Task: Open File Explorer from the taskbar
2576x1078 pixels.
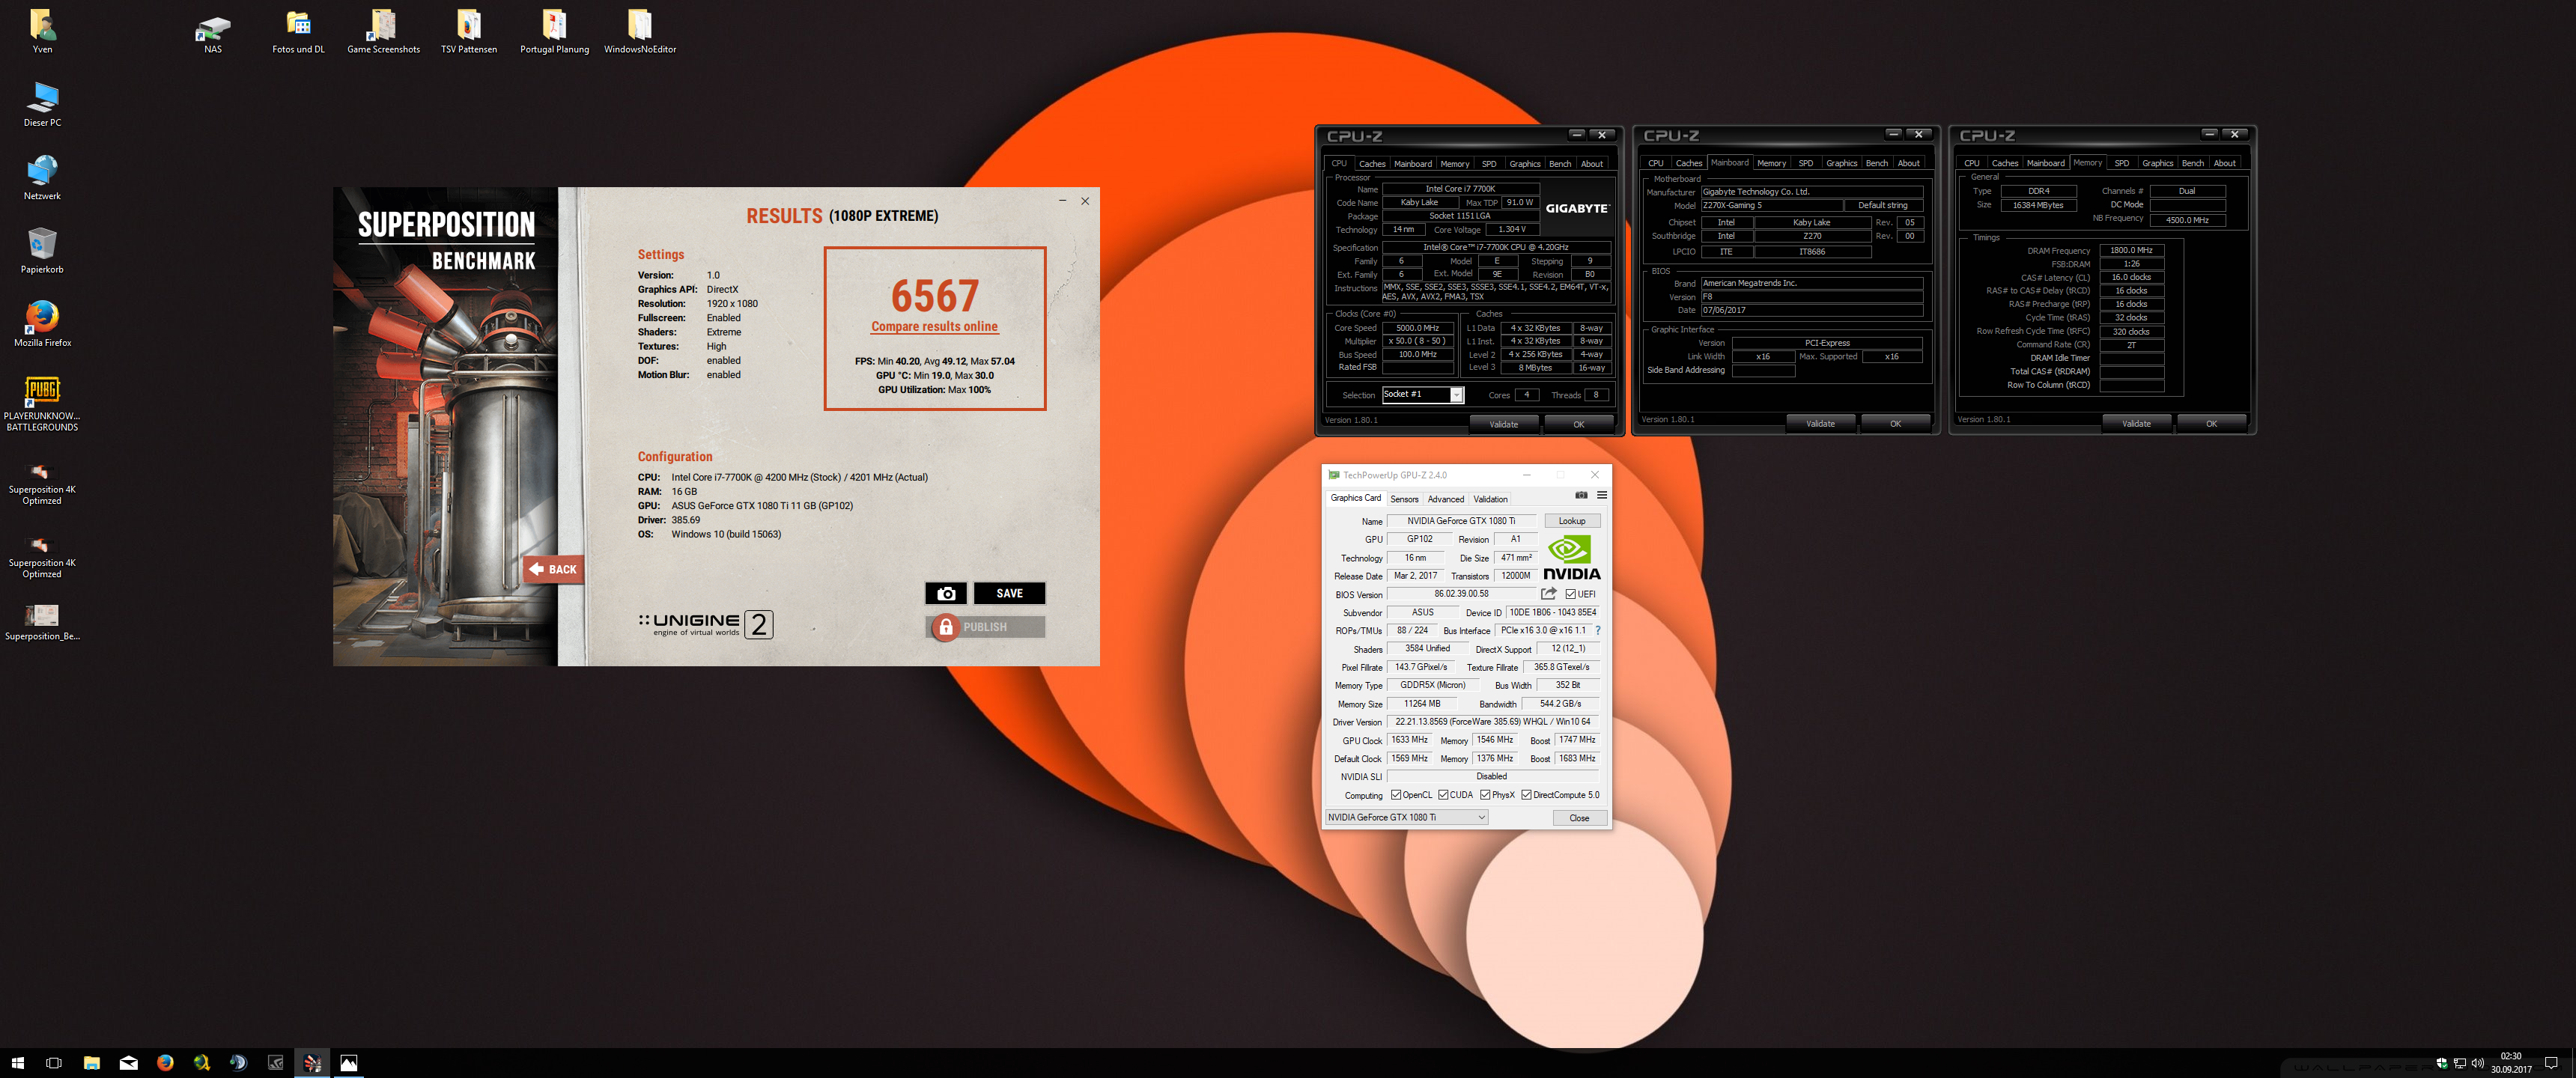Action: click(x=91, y=1063)
